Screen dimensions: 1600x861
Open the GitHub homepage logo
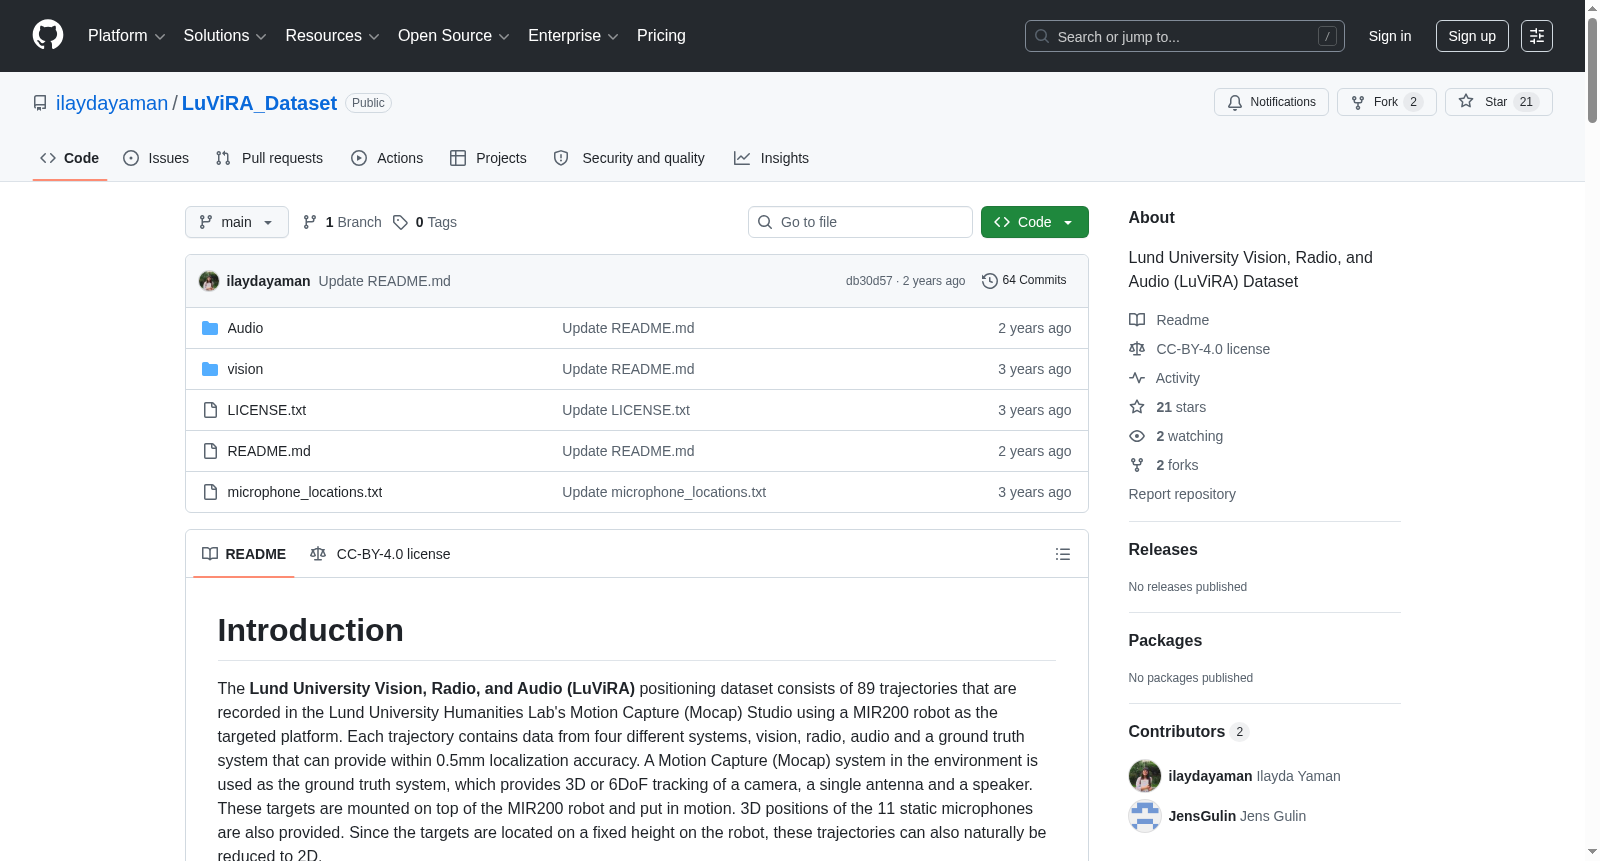click(48, 36)
